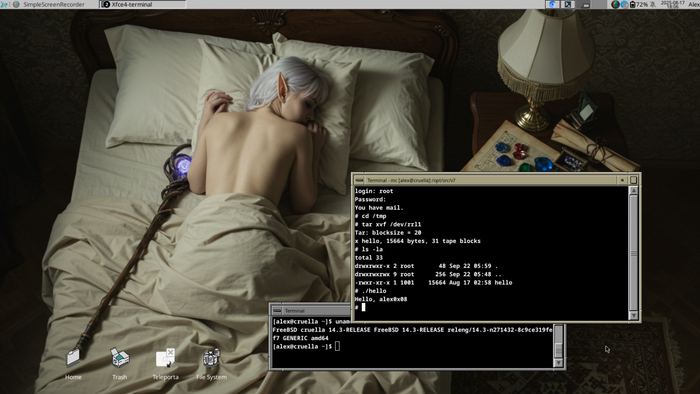Viewport: 700px width, 394px height.
Task: Click the front terminal scrollbar thumb
Action: pyautogui.click(x=633, y=253)
